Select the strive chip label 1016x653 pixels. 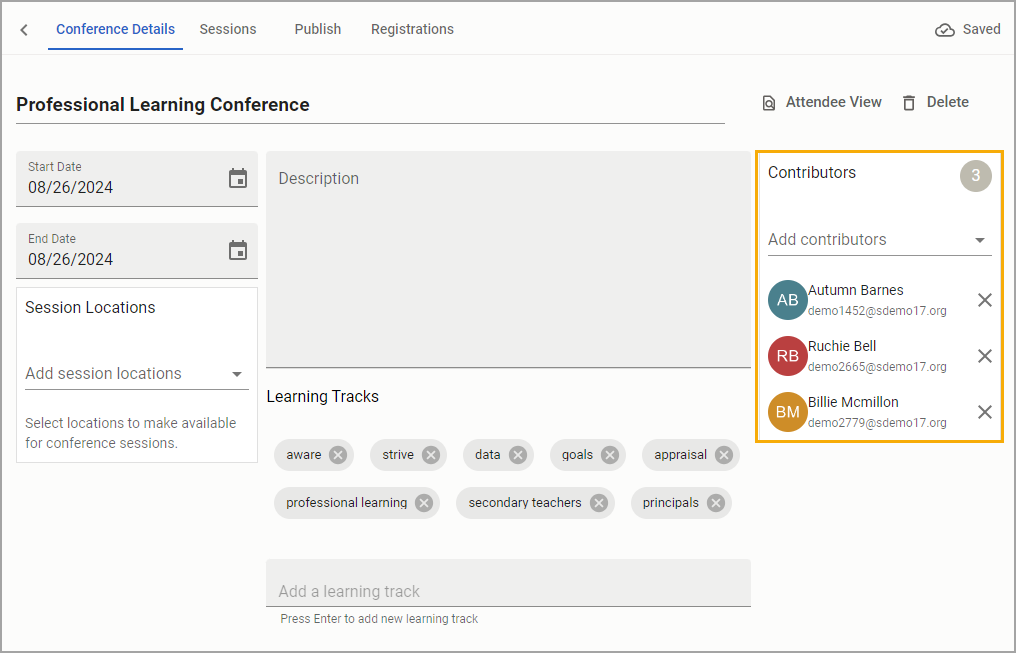click(398, 455)
